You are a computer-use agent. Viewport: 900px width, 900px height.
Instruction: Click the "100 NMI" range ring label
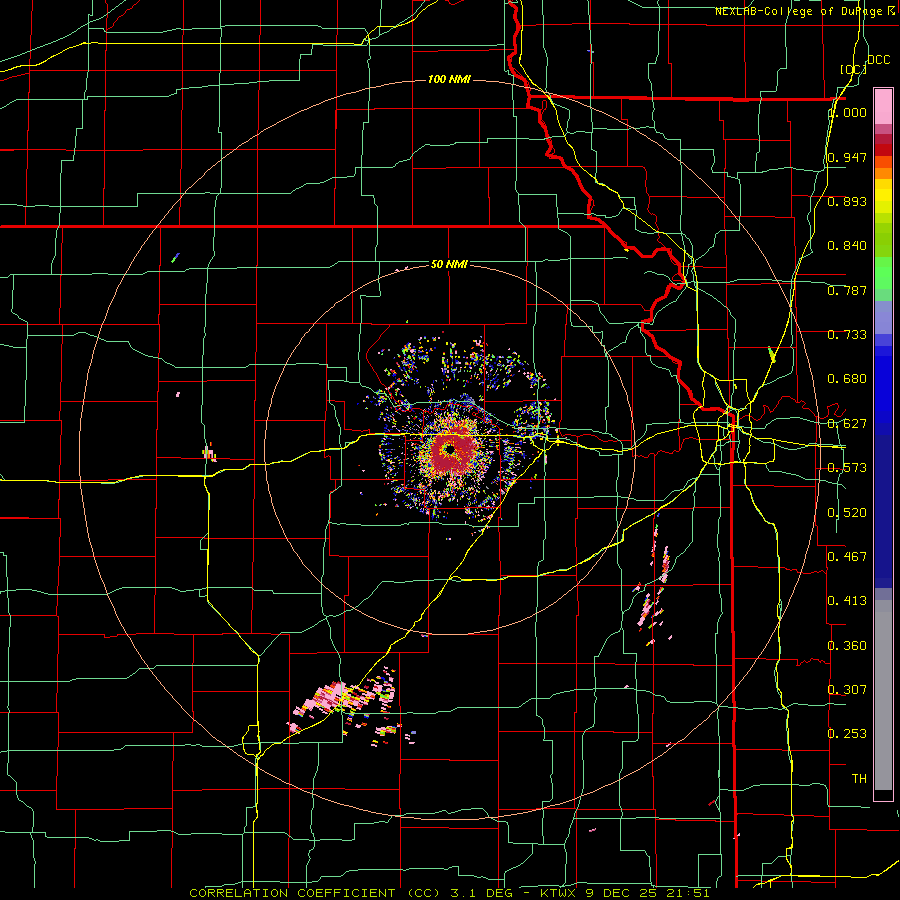pyautogui.click(x=449, y=79)
